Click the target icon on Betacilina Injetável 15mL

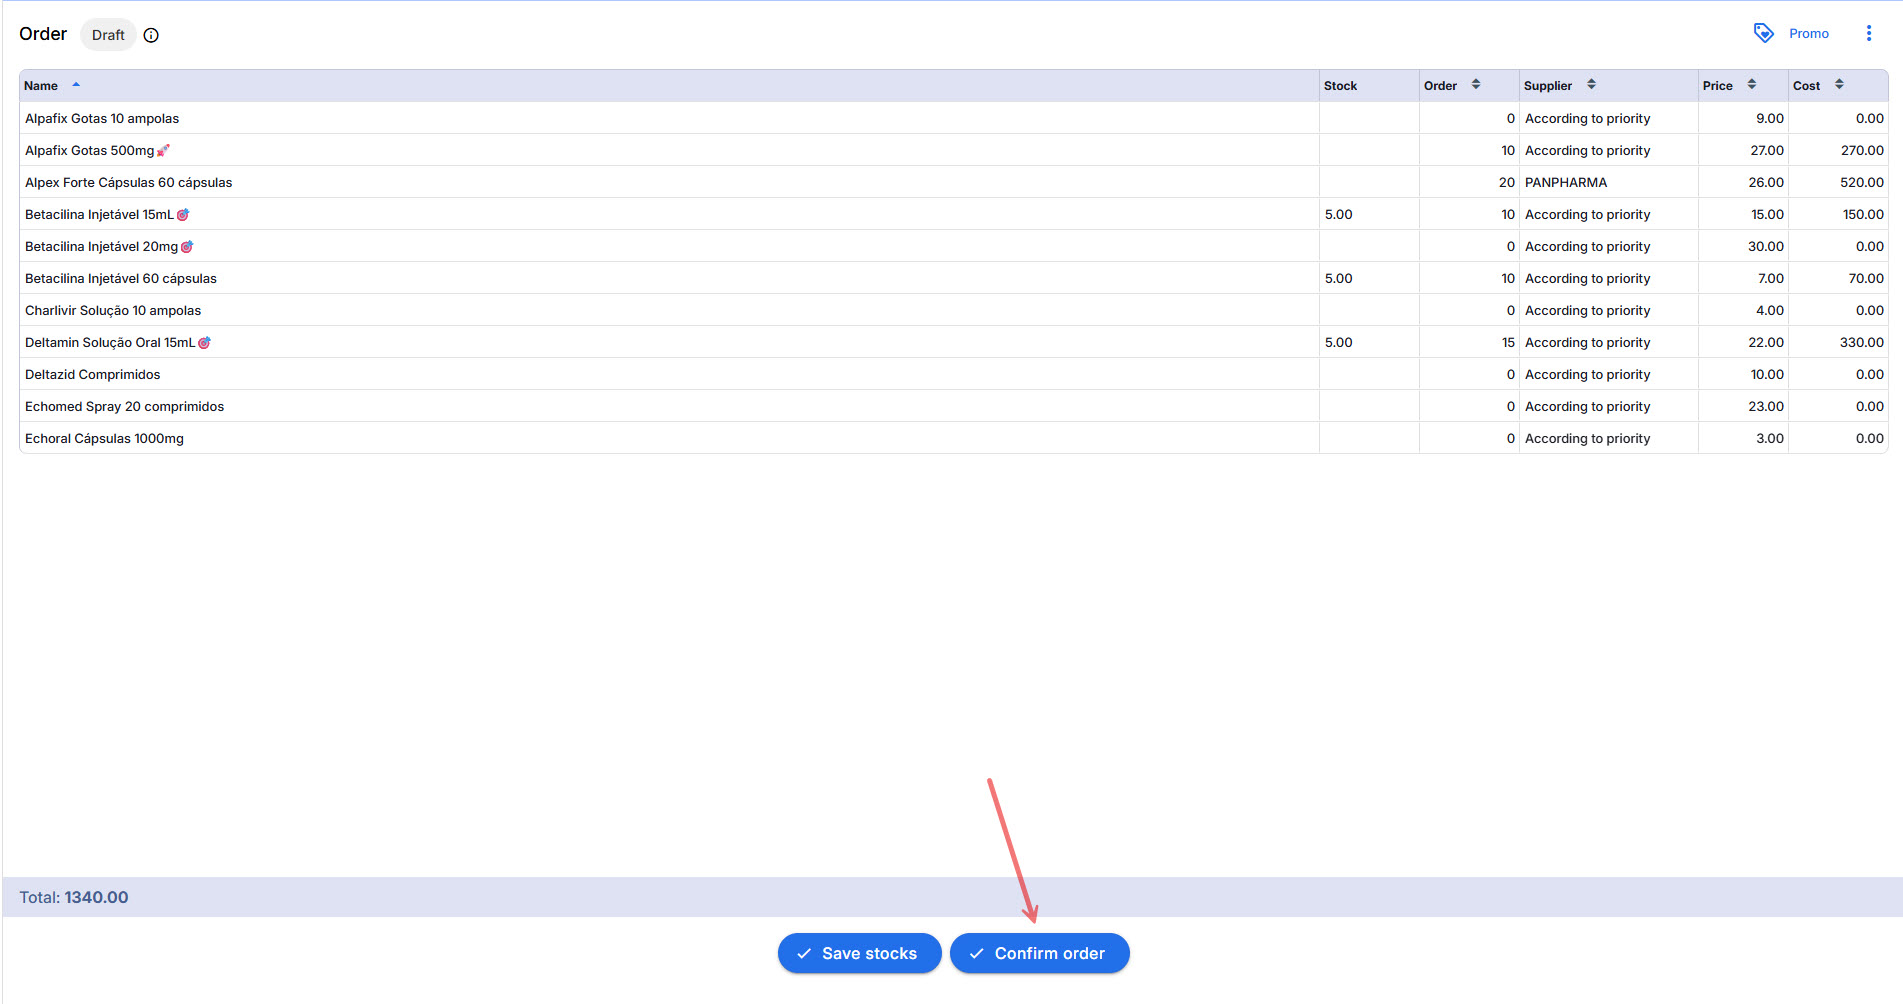point(183,215)
